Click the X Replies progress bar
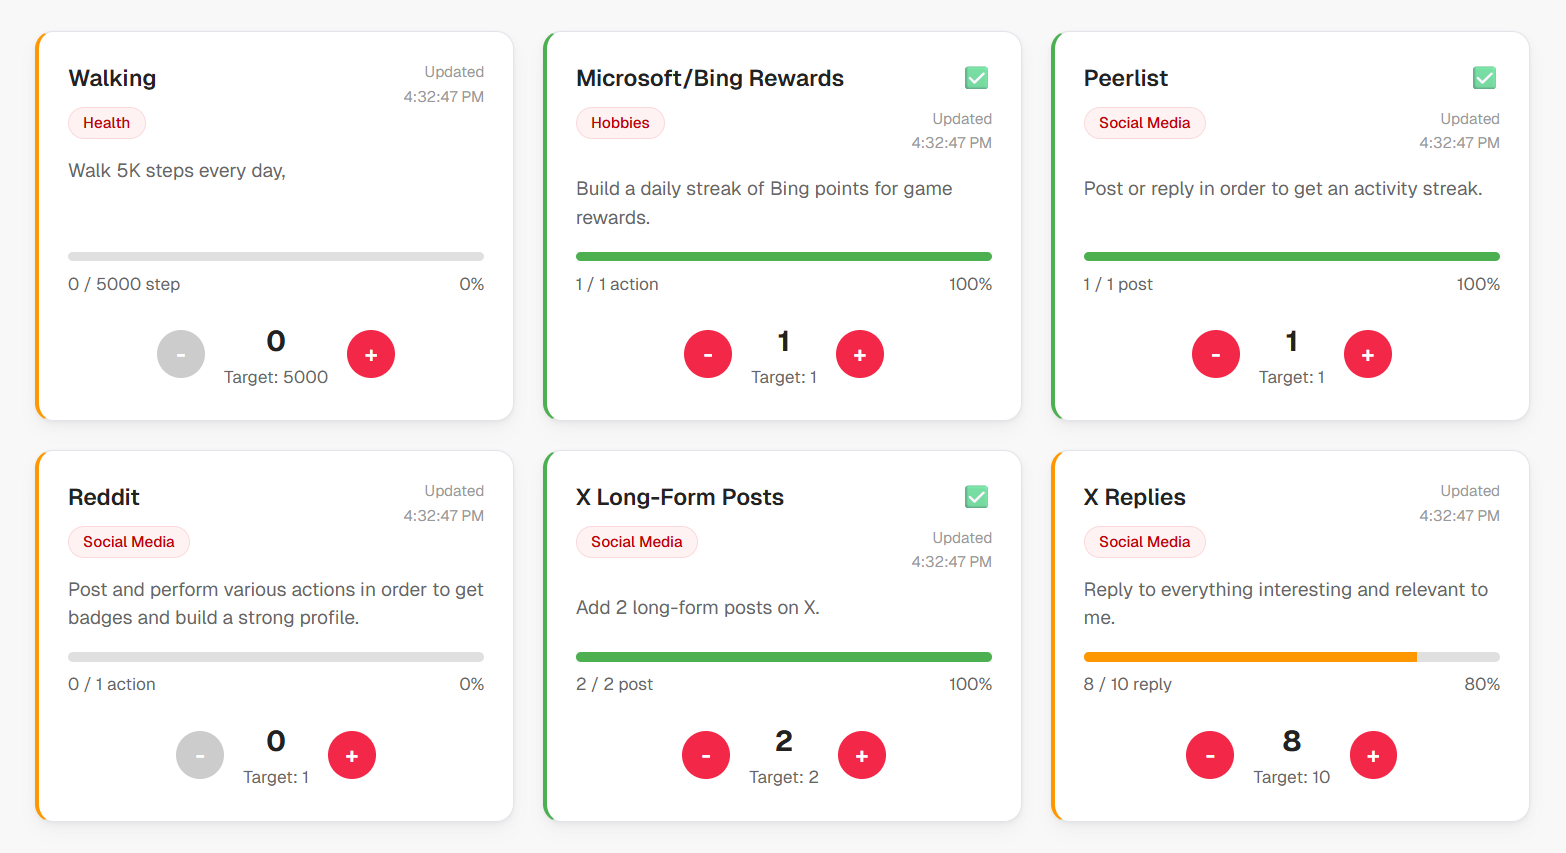The image size is (1566, 853). click(1291, 656)
